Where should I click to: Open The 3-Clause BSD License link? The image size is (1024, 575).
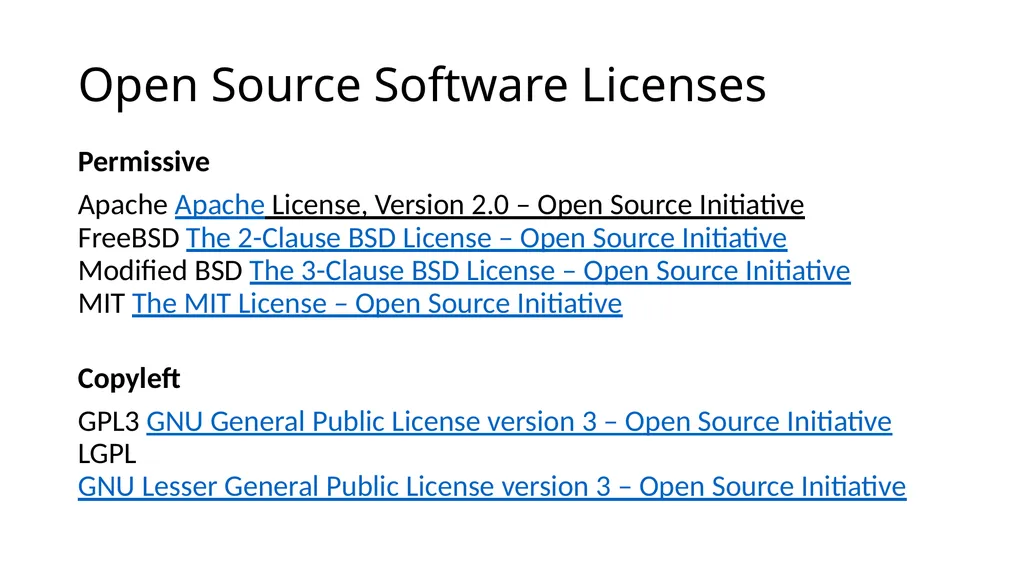click(550, 271)
